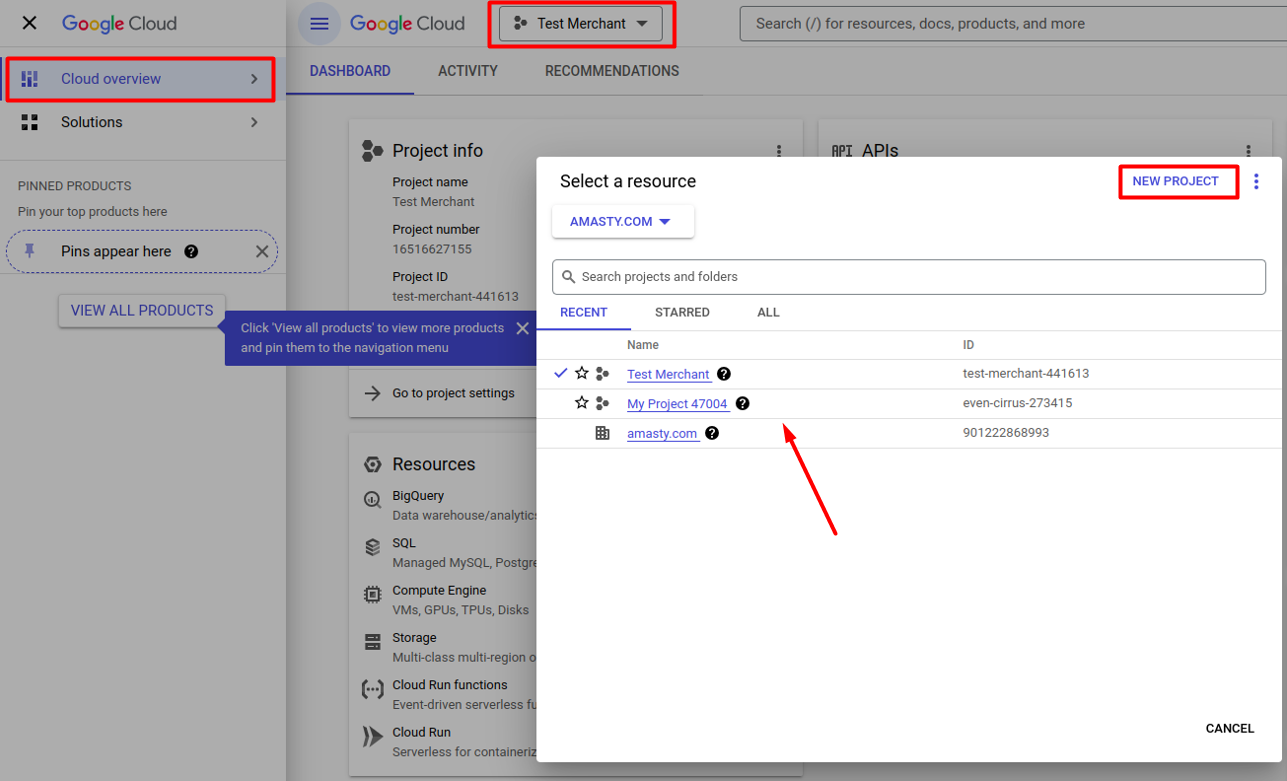This screenshot has height=781, width=1287.
Task: Star the Test Merchant project
Action: (581, 373)
